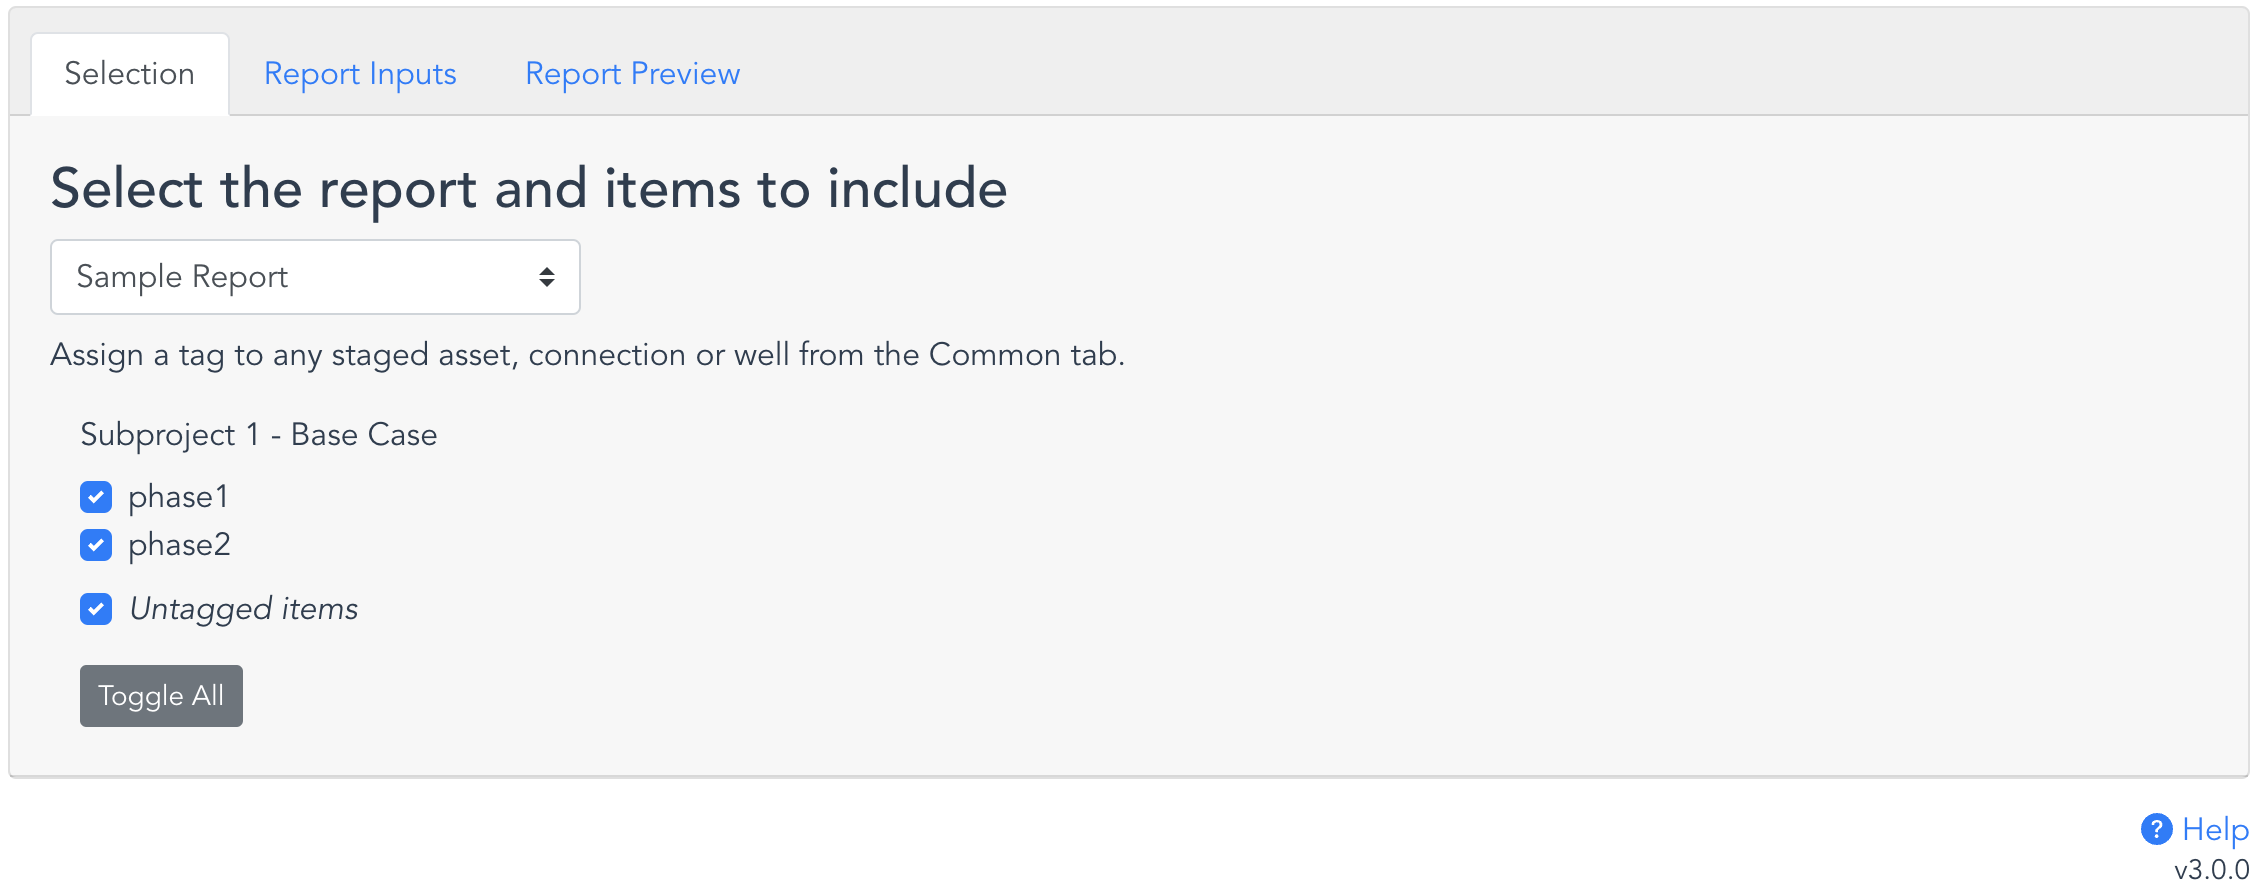Click the Assign a tag instruction text

tap(587, 355)
